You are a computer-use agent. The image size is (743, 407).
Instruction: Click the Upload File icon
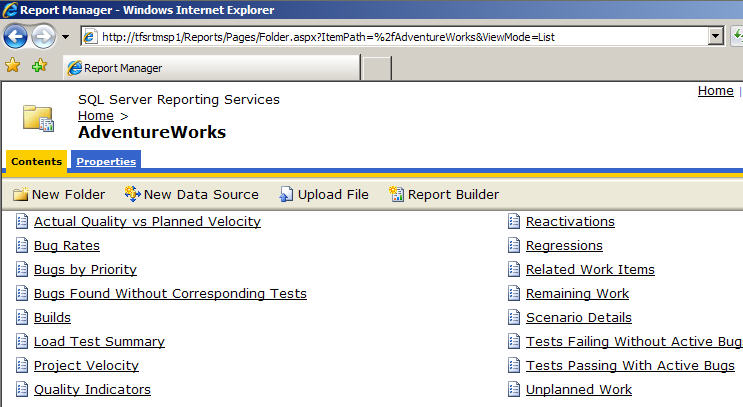286,194
